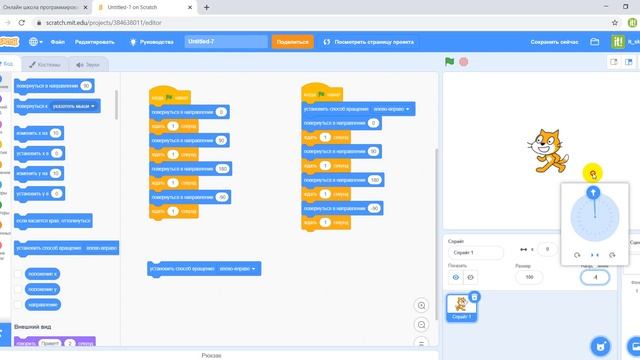Click the Choose a Sprite cat button
The image size is (640, 360).
pyautogui.click(x=600, y=347)
